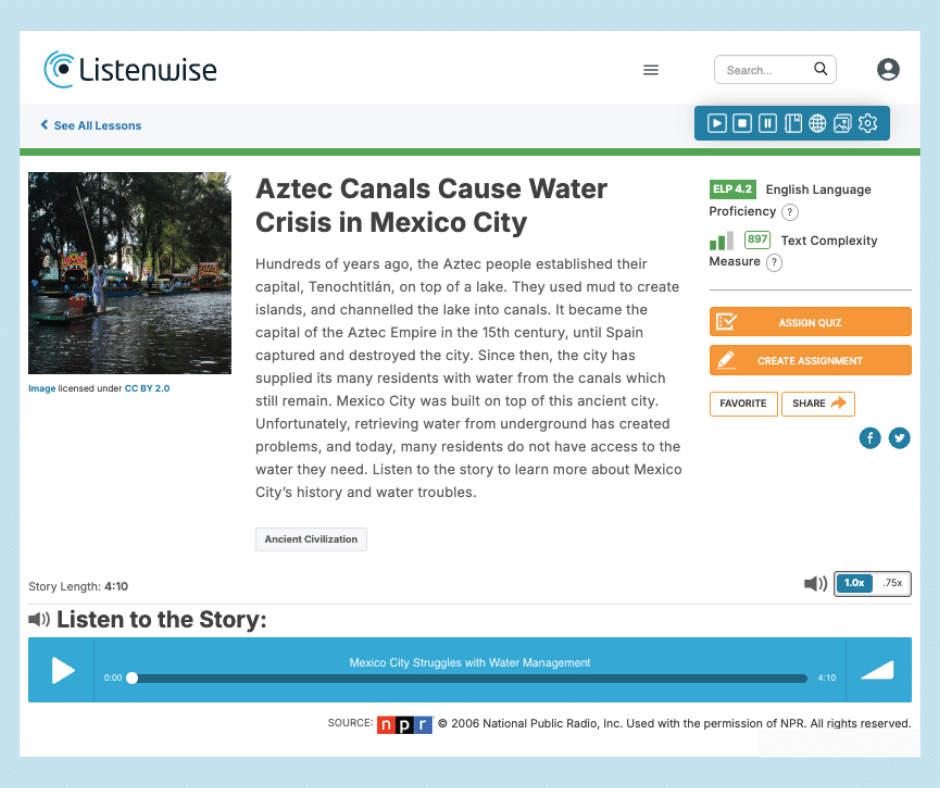The height and width of the screenshot is (788, 940).
Task: Click the play icon in the blue toolbar
Action: coord(717,123)
